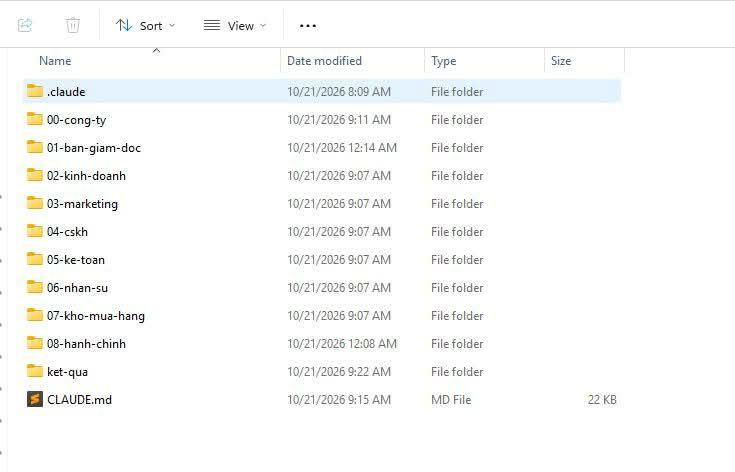The image size is (735, 472).
Task: Click the ket-qua folder icon
Action: 35,371
